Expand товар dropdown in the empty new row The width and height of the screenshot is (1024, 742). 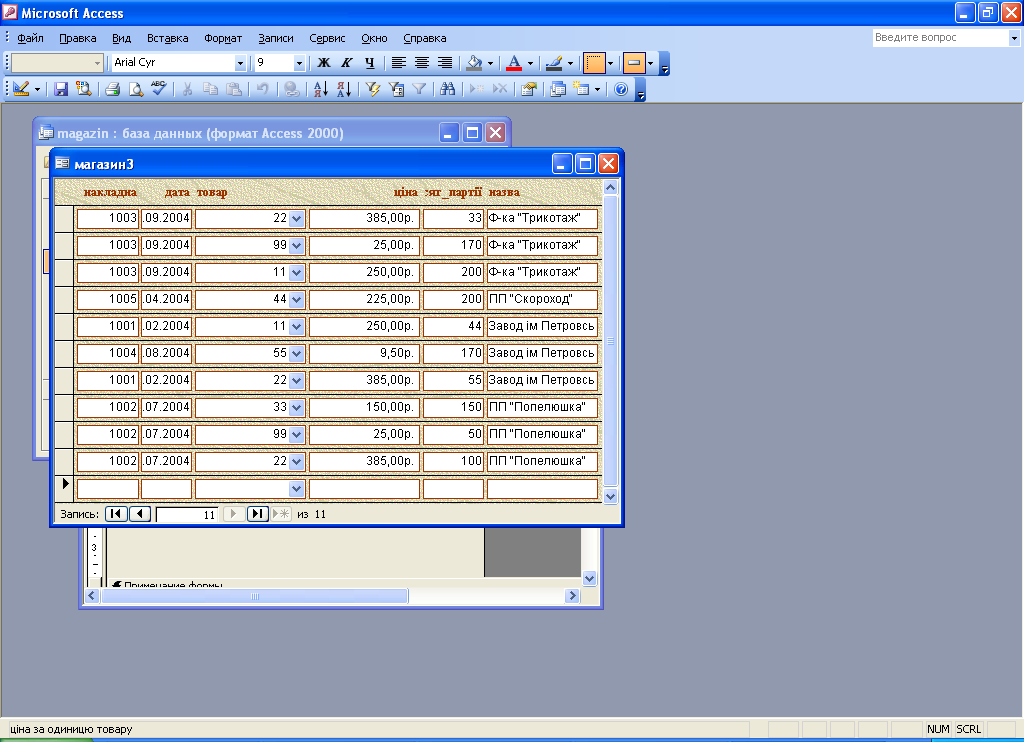tap(296, 489)
